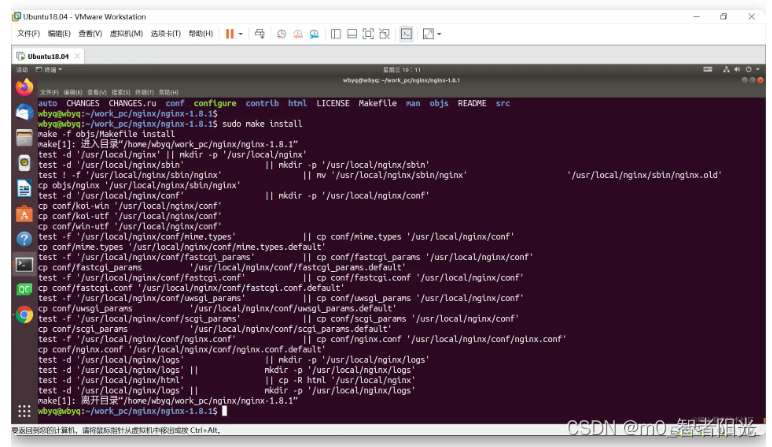Screen dimensions: 772x447
Task: Open VMware 文件(F) menu
Action: tap(28, 33)
